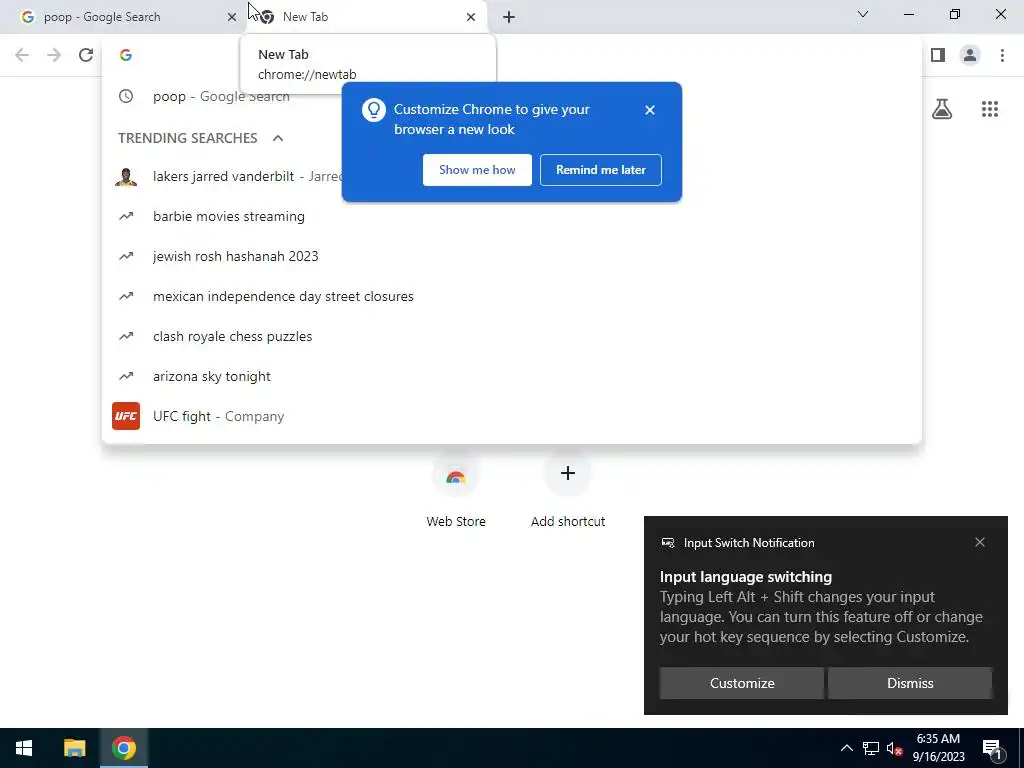The height and width of the screenshot is (768, 1024).
Task: Choose 'UFC fight - Company' suggestion
Action: 511,417
